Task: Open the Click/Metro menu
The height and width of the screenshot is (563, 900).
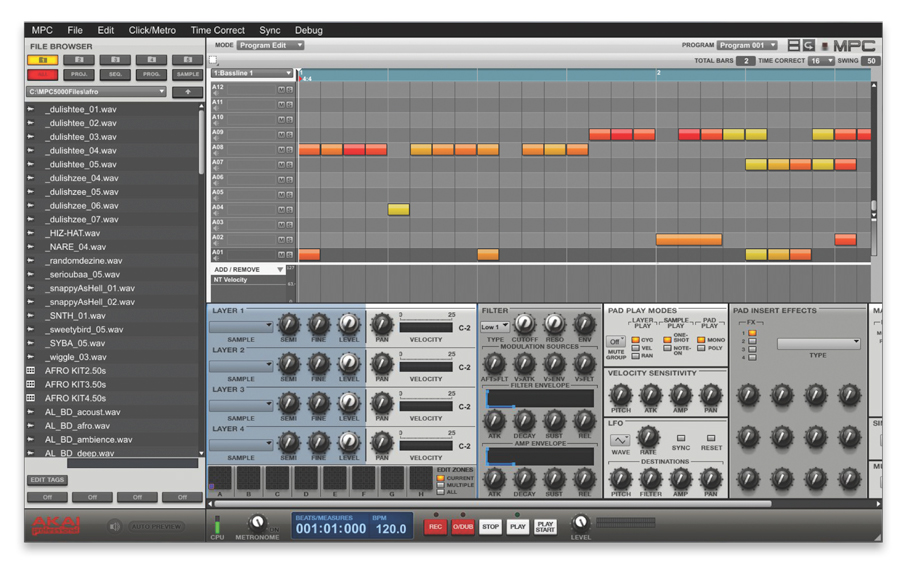Action: (x=152, y=30)
